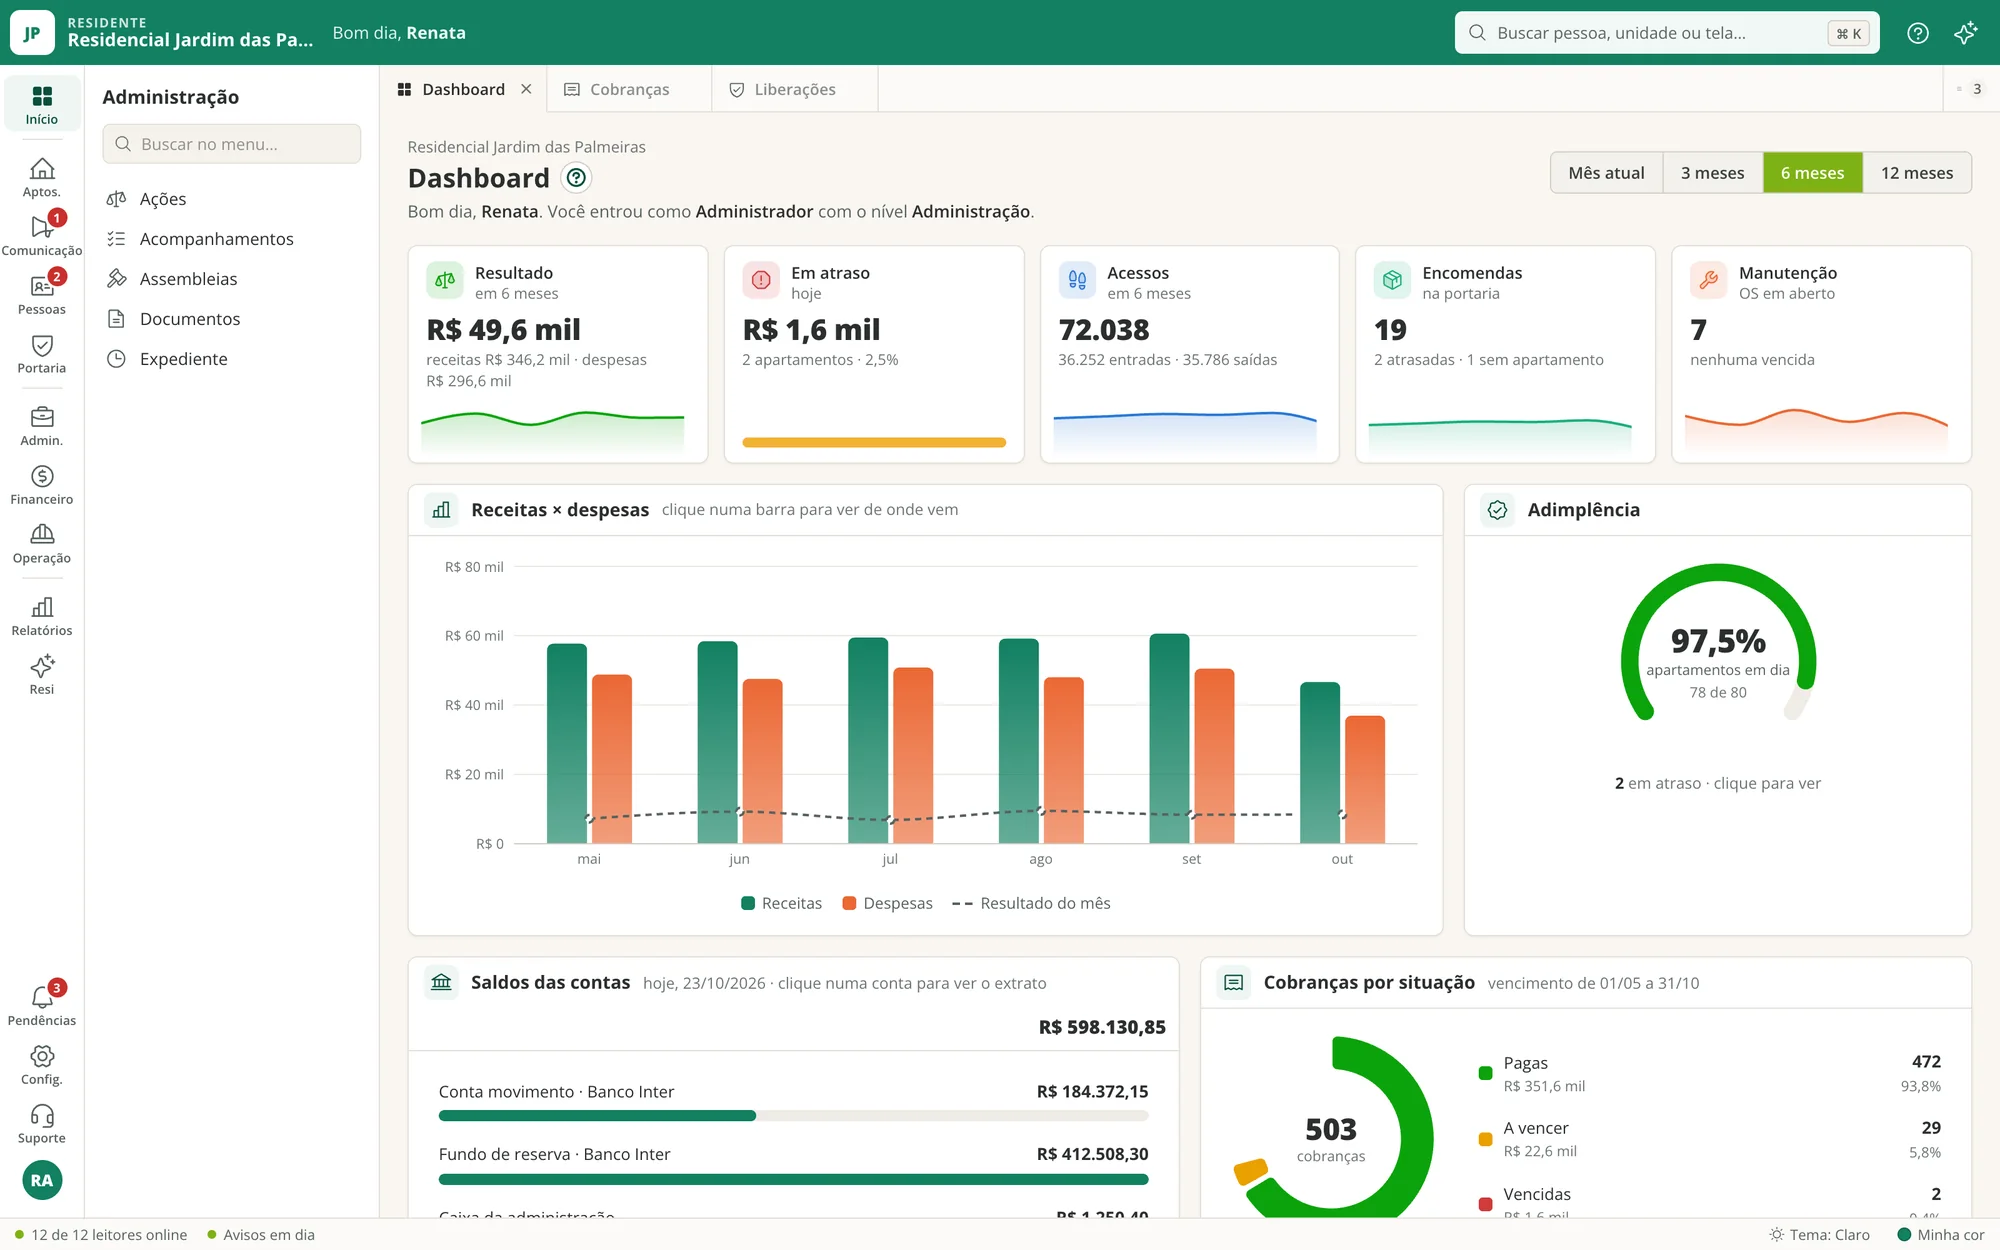Select the 3 meses period
2000x1250 pixels.
point(1712,173)
